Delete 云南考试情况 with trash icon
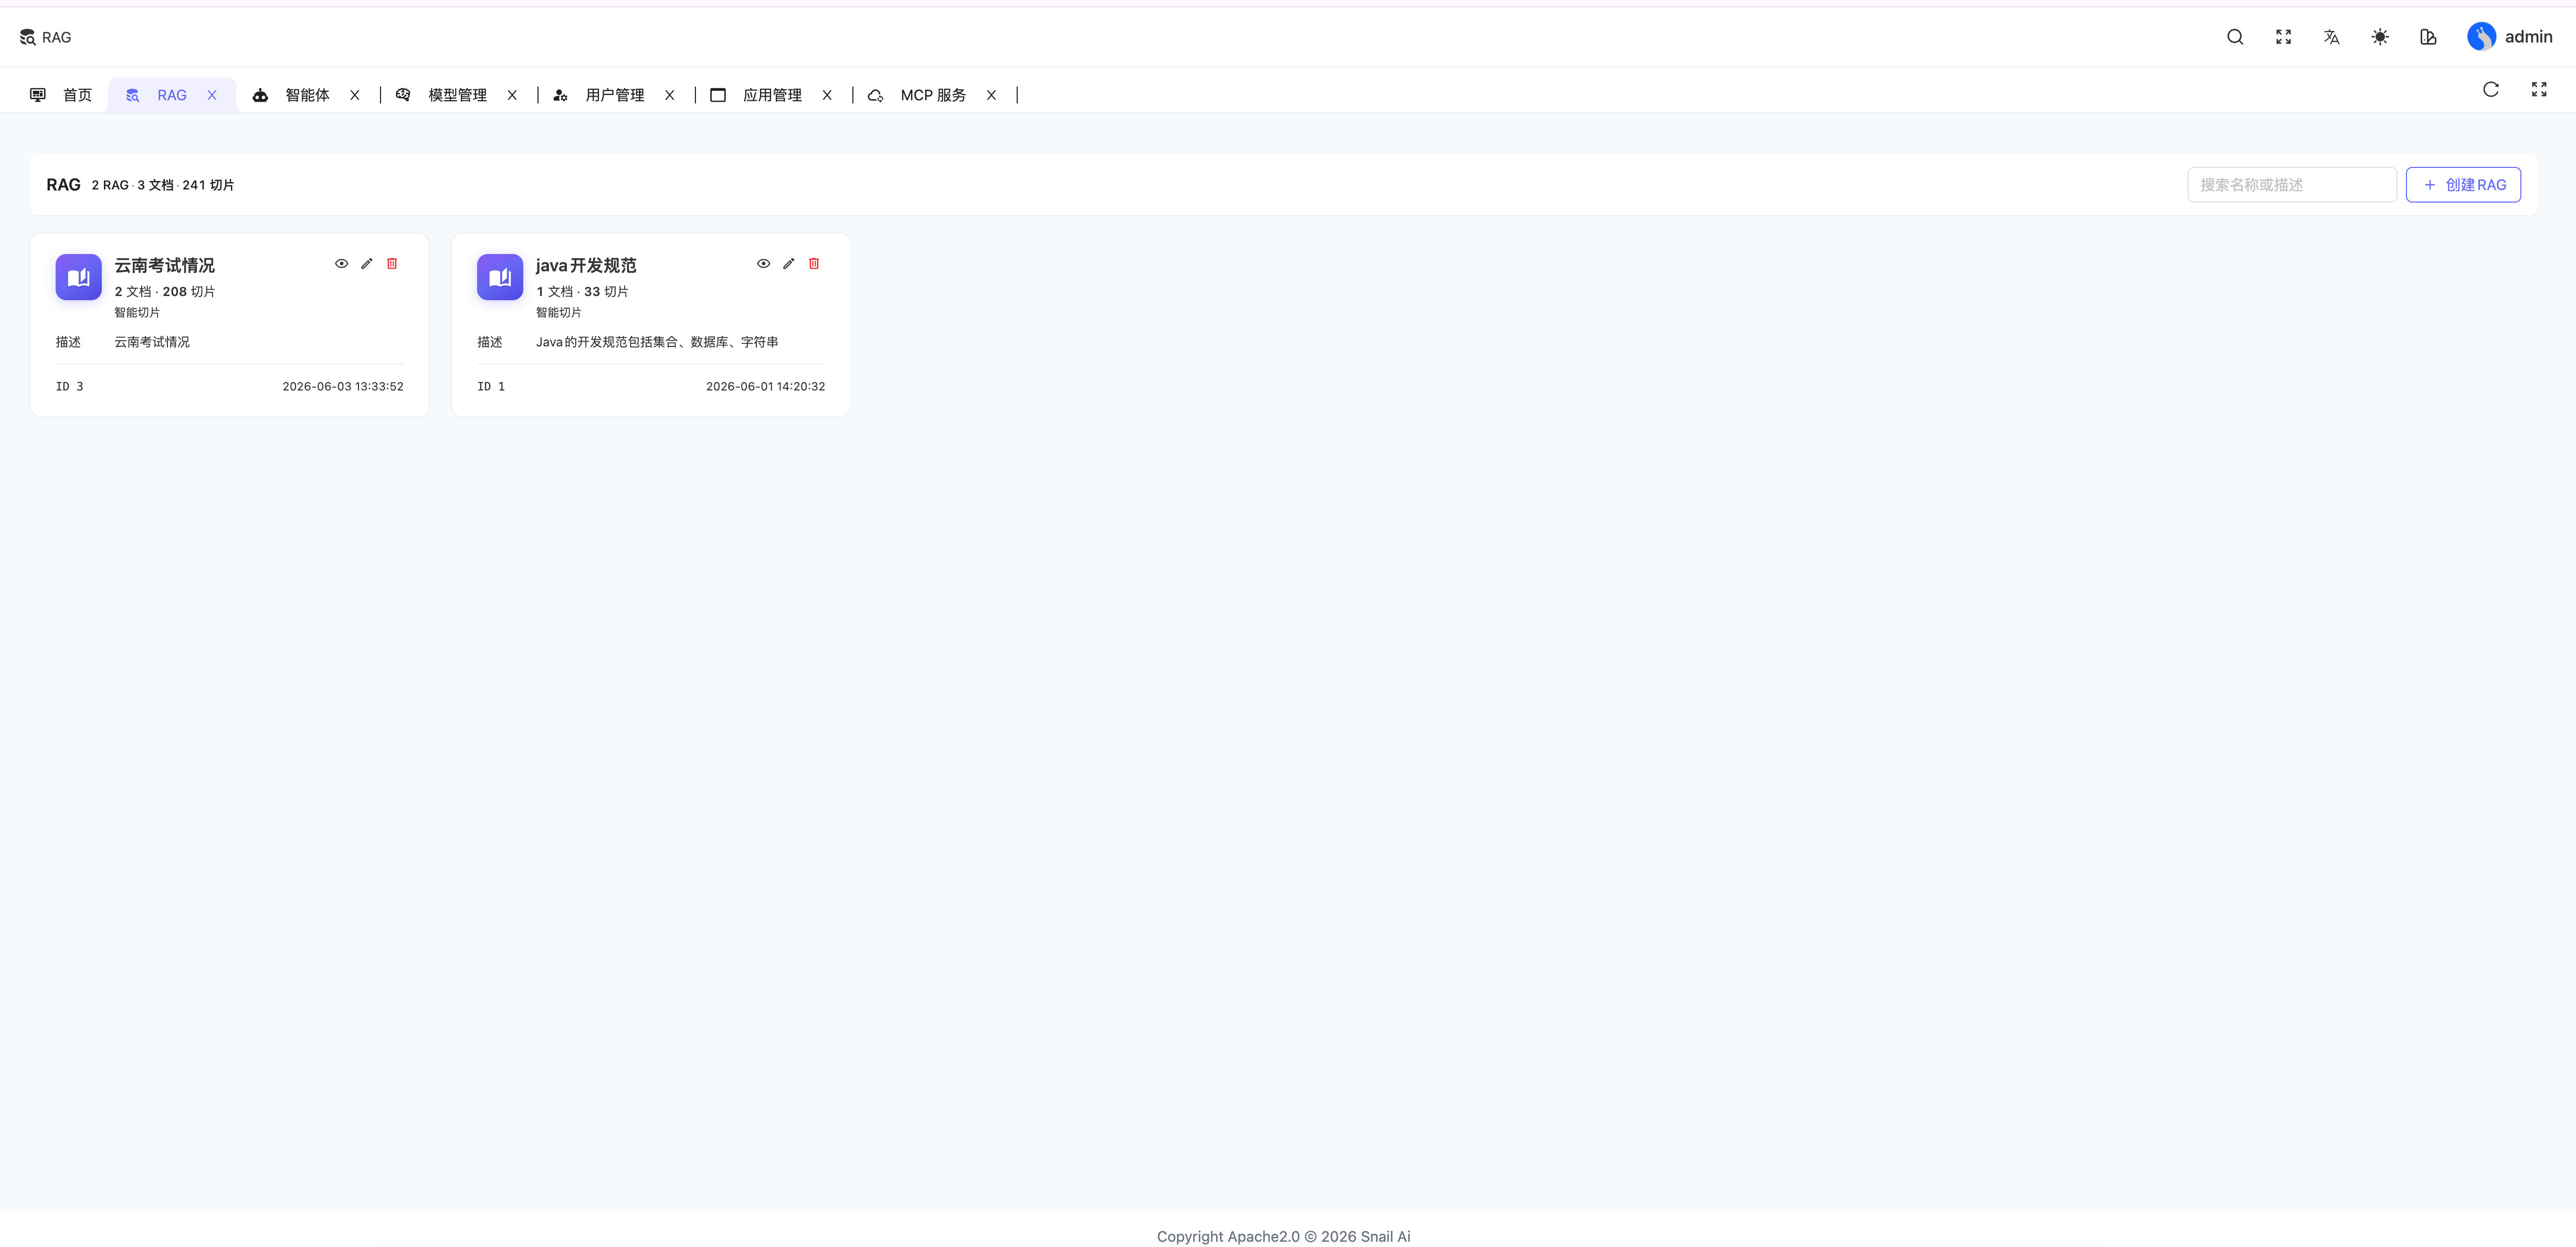 (x=392, y=264)
